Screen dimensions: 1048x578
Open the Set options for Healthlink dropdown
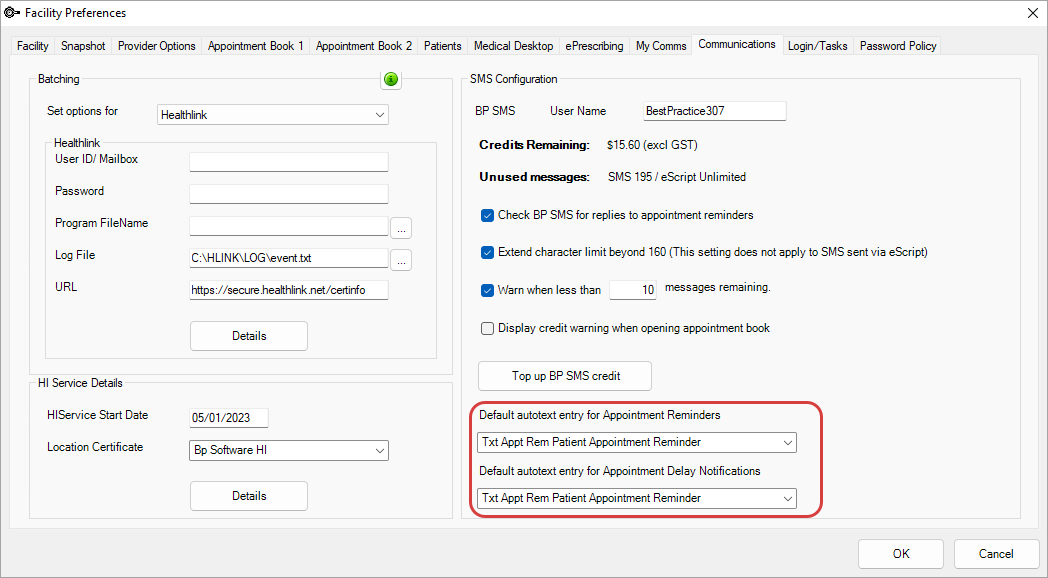tap(273, 115)
